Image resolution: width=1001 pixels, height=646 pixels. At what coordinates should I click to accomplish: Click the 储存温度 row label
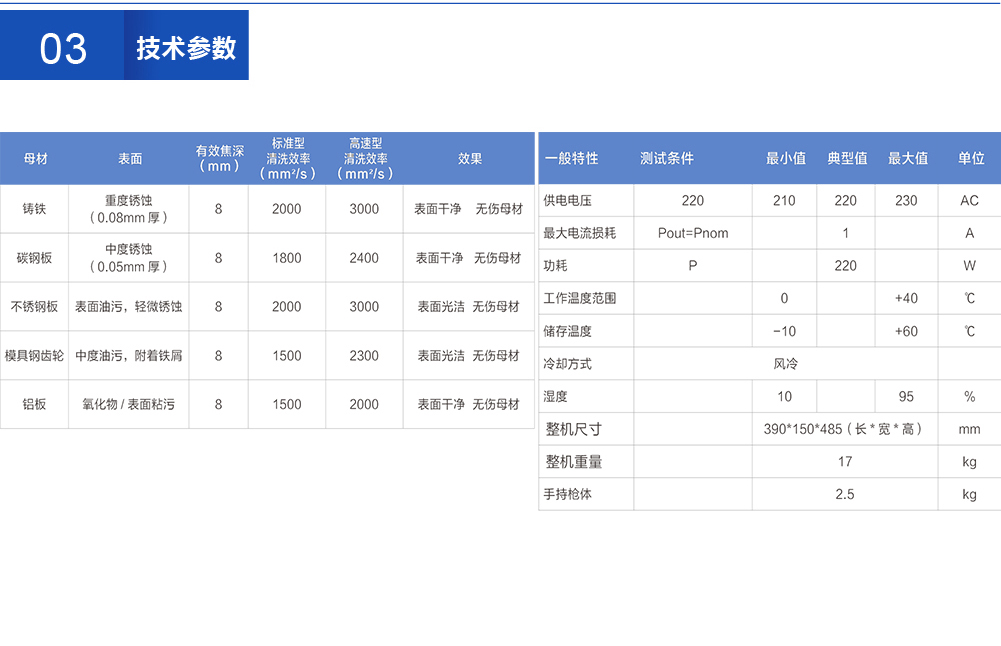(567, 331)
